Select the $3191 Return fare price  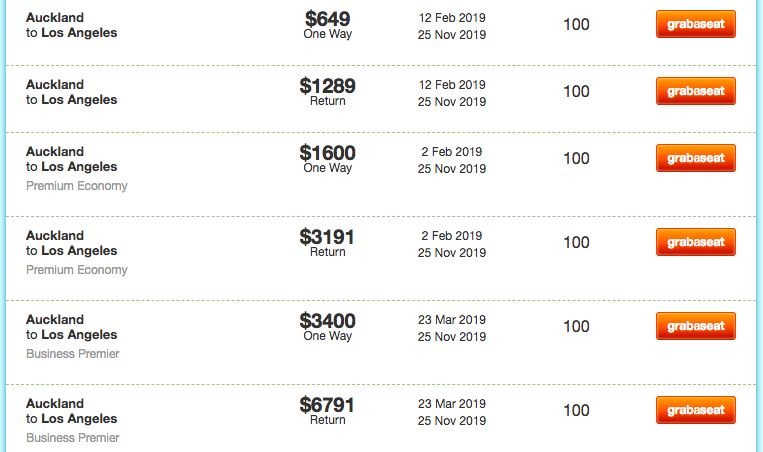(327, 237)
